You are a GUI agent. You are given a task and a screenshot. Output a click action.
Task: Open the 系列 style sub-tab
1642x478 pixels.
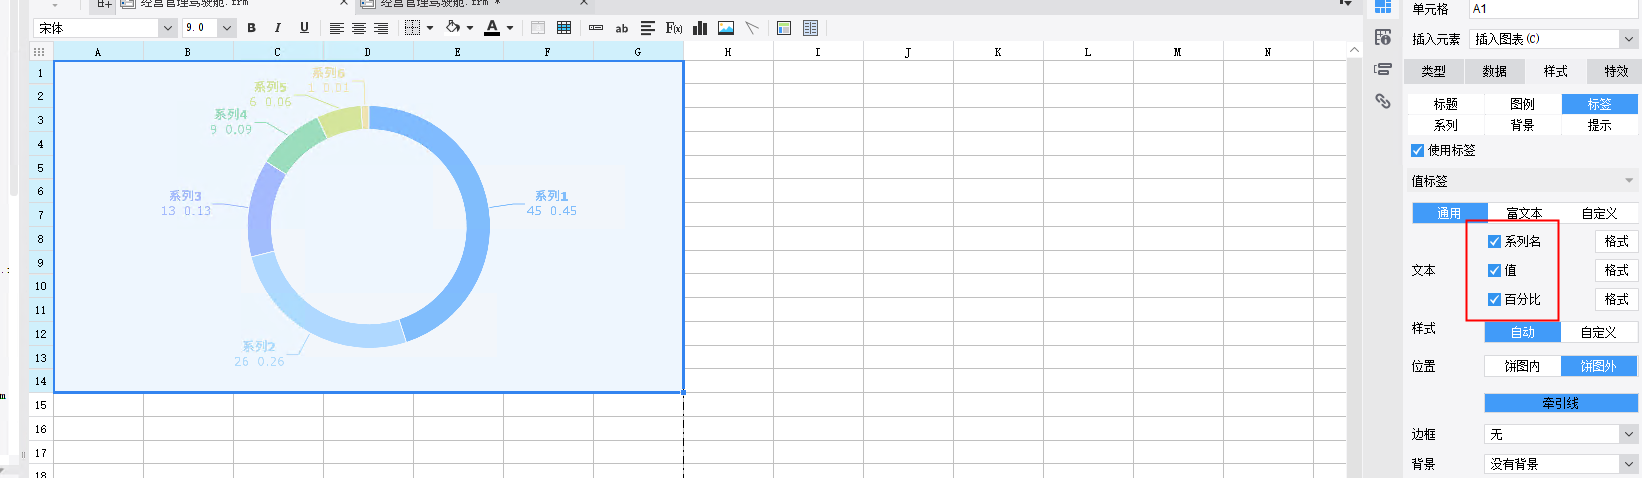pos(1446,126)
